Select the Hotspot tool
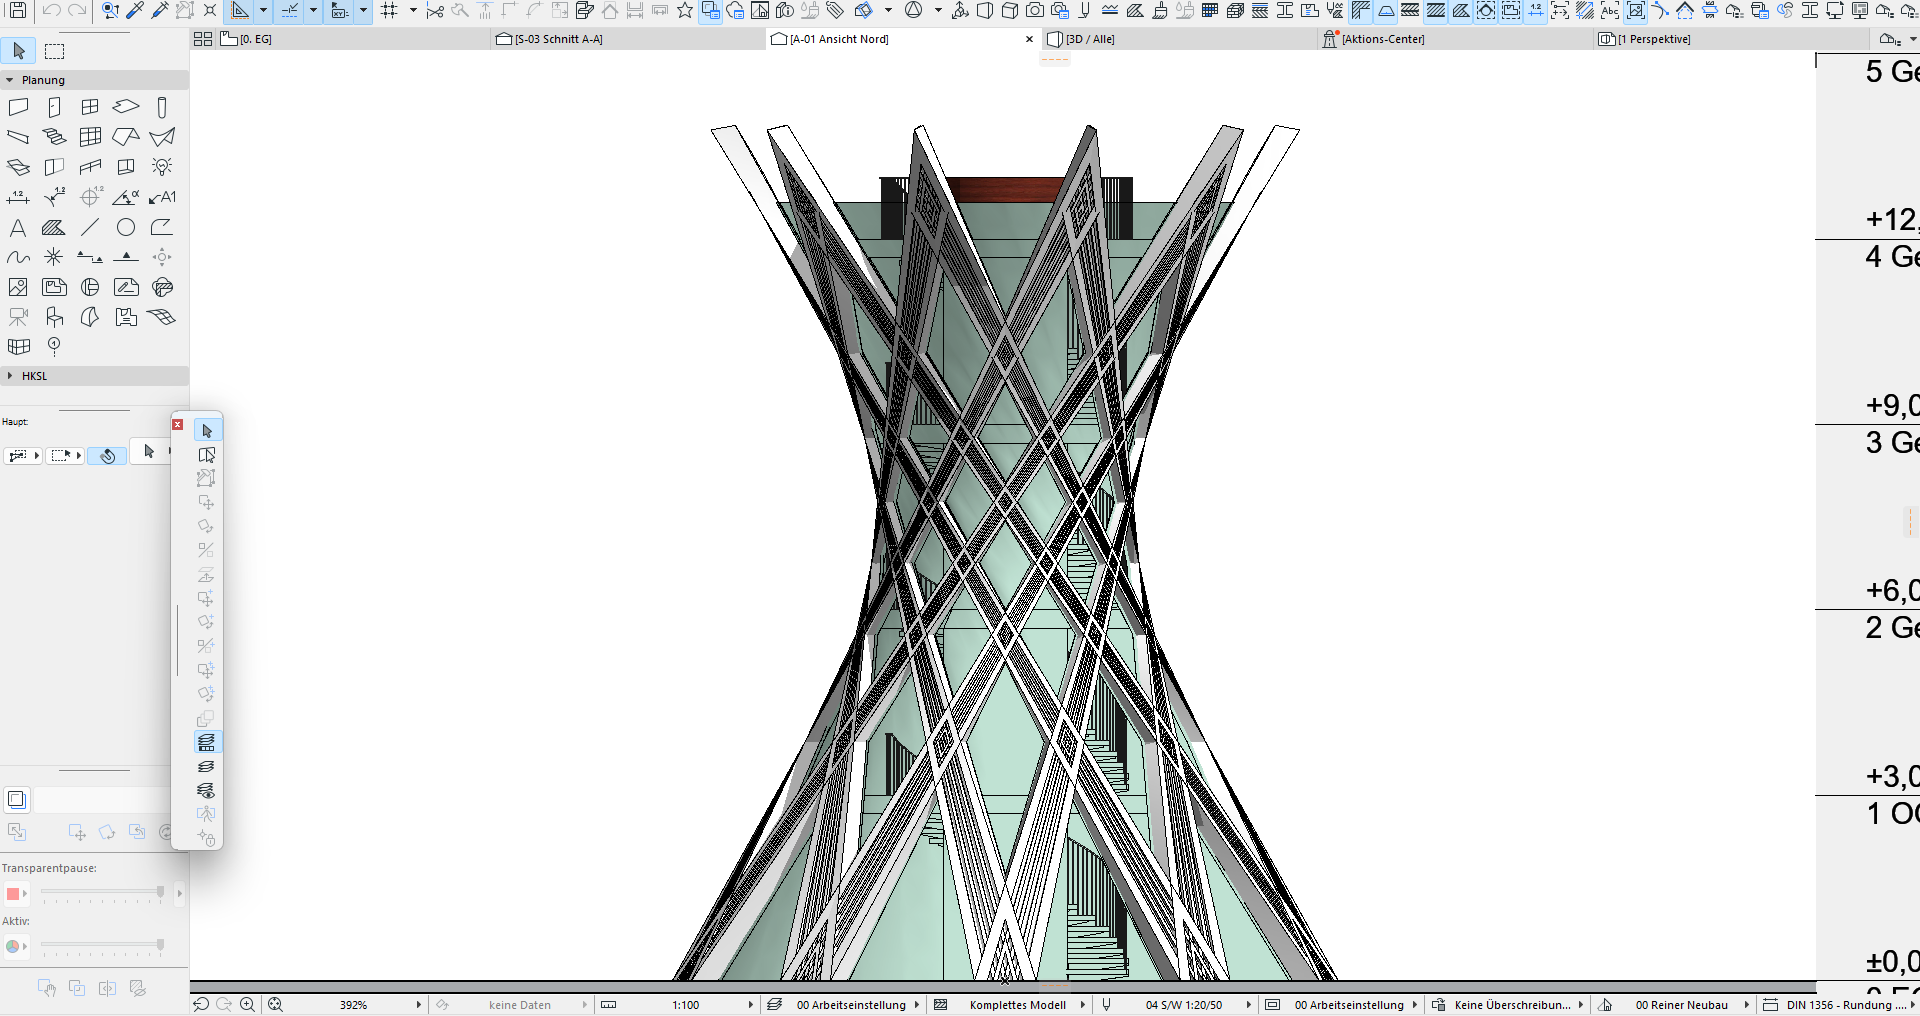 pyautogui.click(x=54, y=257)
